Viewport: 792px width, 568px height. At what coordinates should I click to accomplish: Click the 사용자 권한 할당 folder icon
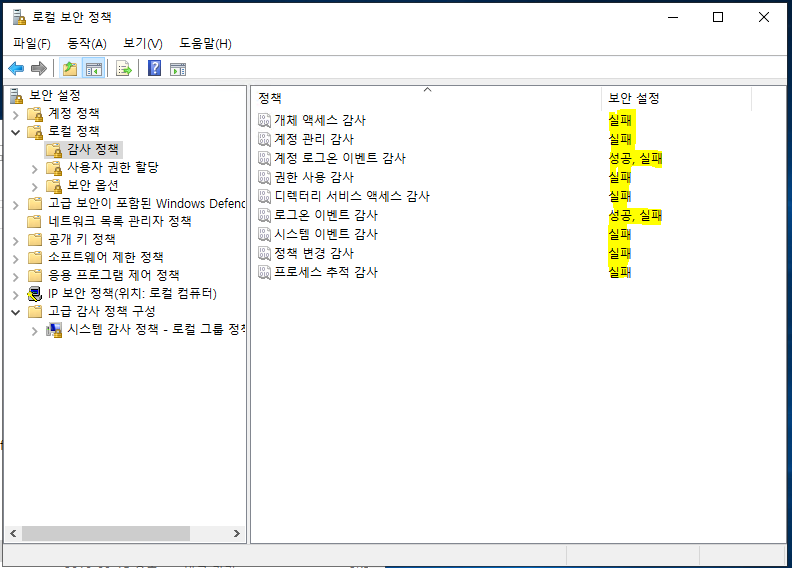point(54,168)
